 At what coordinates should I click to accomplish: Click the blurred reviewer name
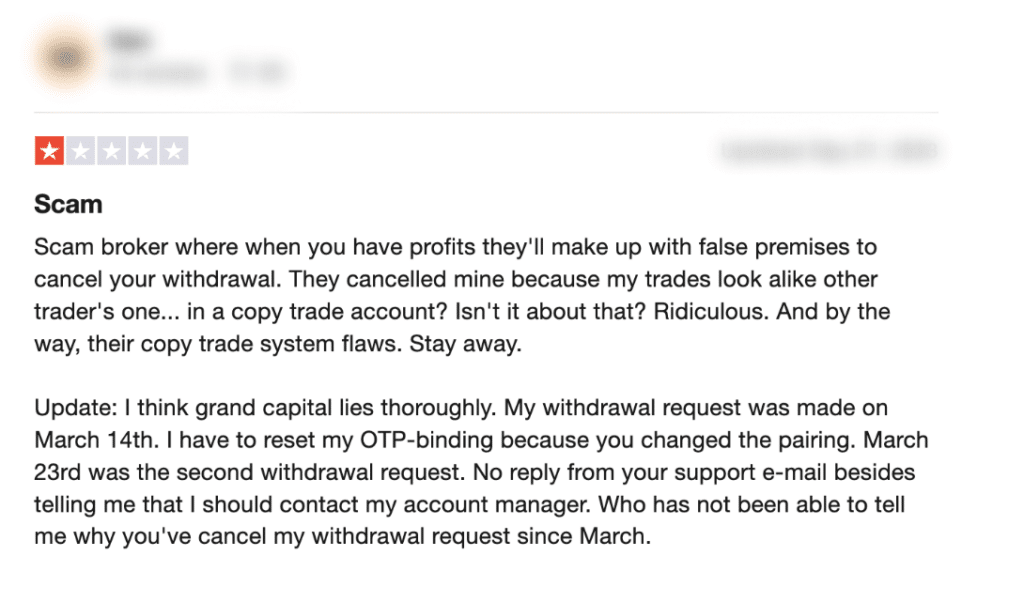pyautogui.click(x=127, y=42)
